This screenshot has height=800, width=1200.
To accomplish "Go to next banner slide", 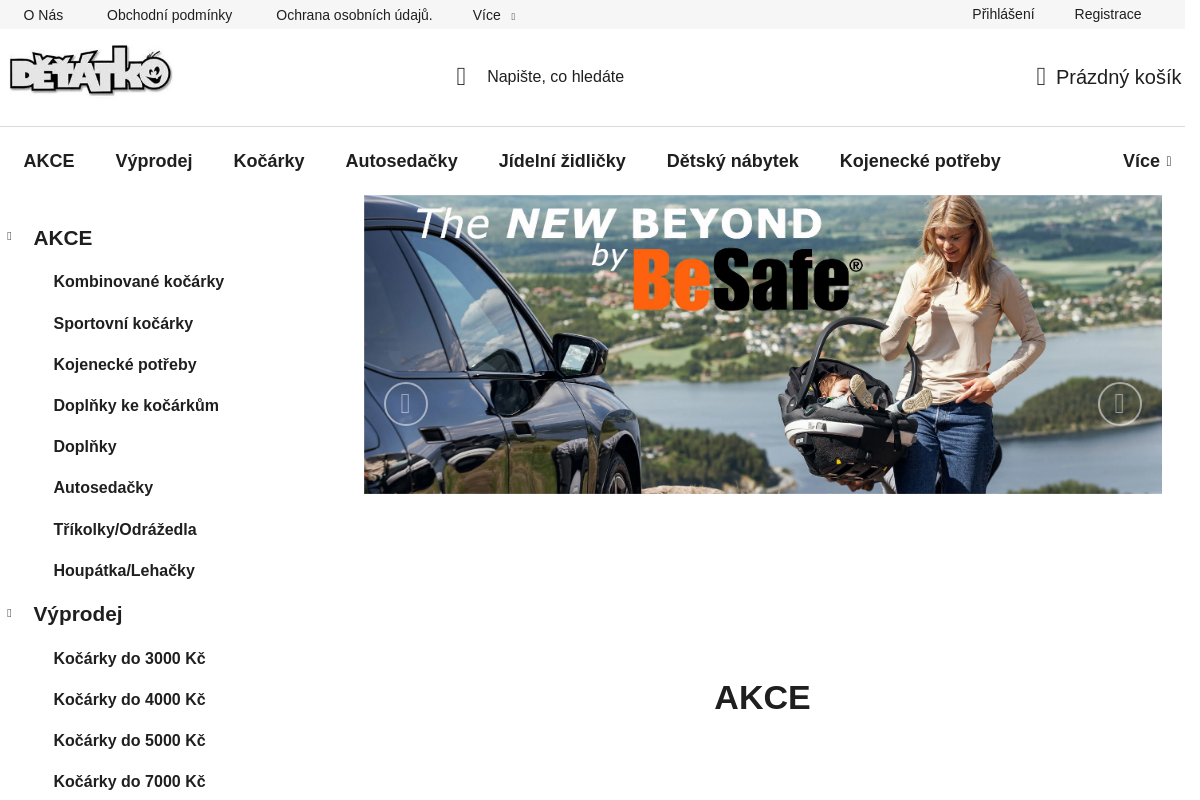I will [1120, 404].
